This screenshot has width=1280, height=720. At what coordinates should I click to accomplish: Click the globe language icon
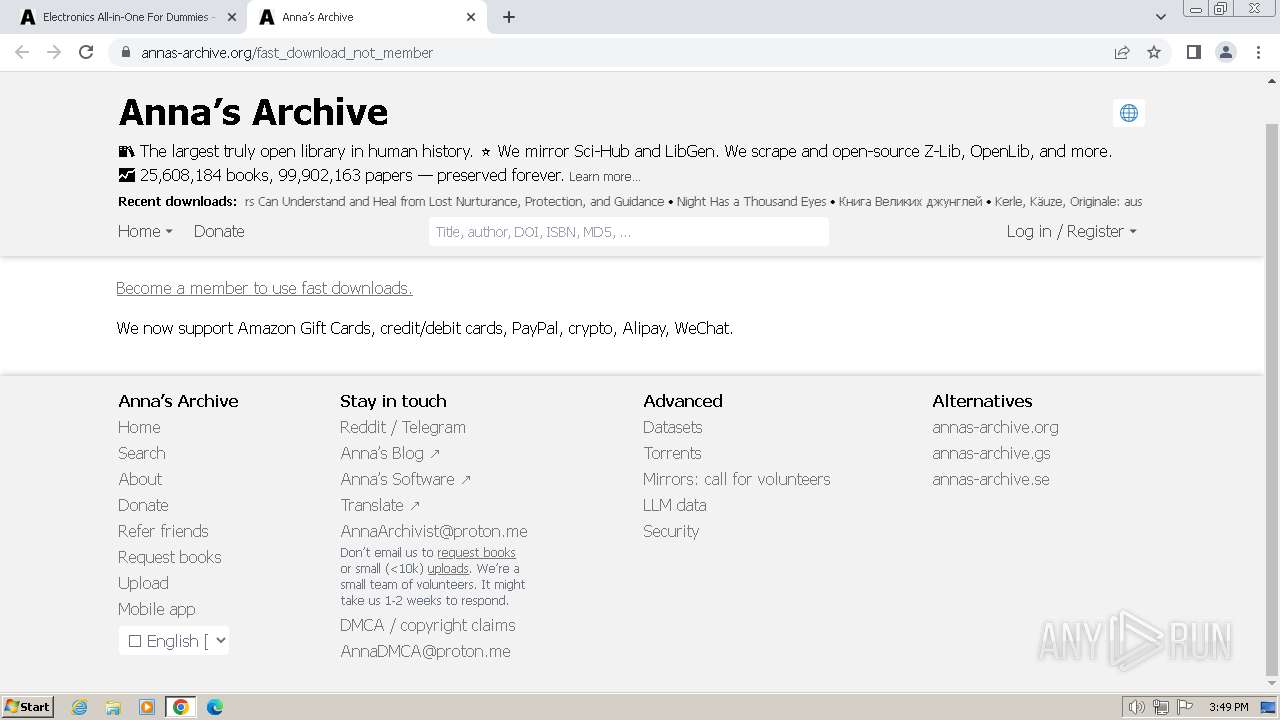point(1129,113)
